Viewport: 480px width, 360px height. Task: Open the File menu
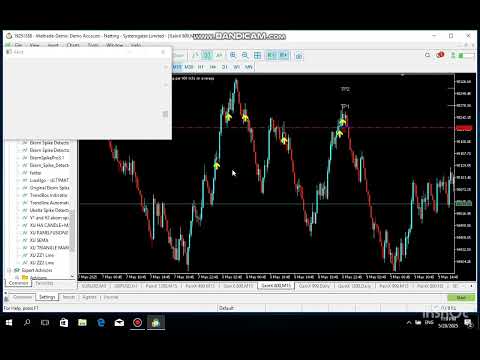coord(18,45)
